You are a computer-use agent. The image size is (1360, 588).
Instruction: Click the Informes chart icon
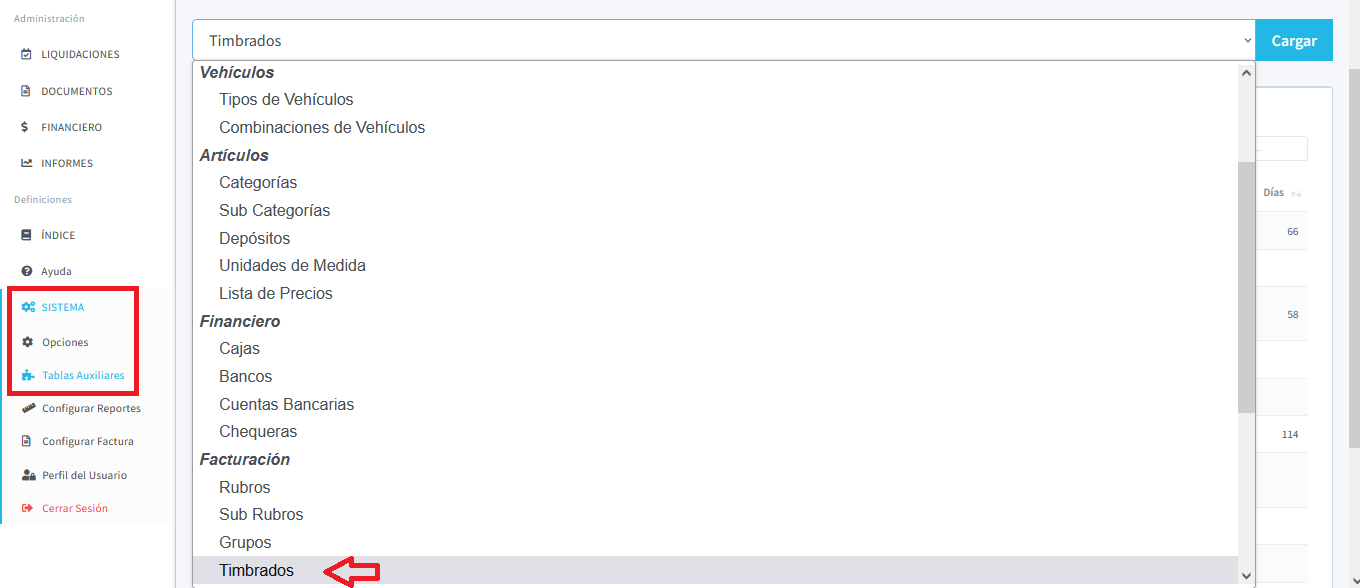click(26, 163)
